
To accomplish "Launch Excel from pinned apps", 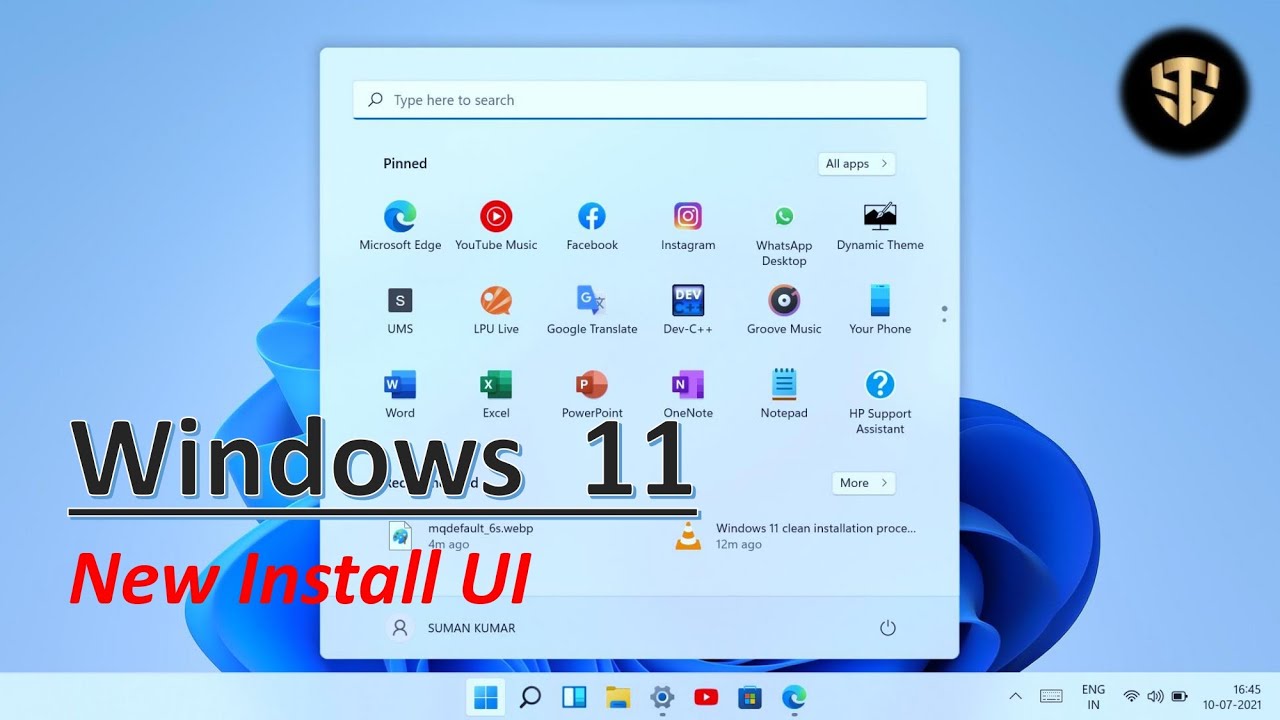I will [496, 395].
